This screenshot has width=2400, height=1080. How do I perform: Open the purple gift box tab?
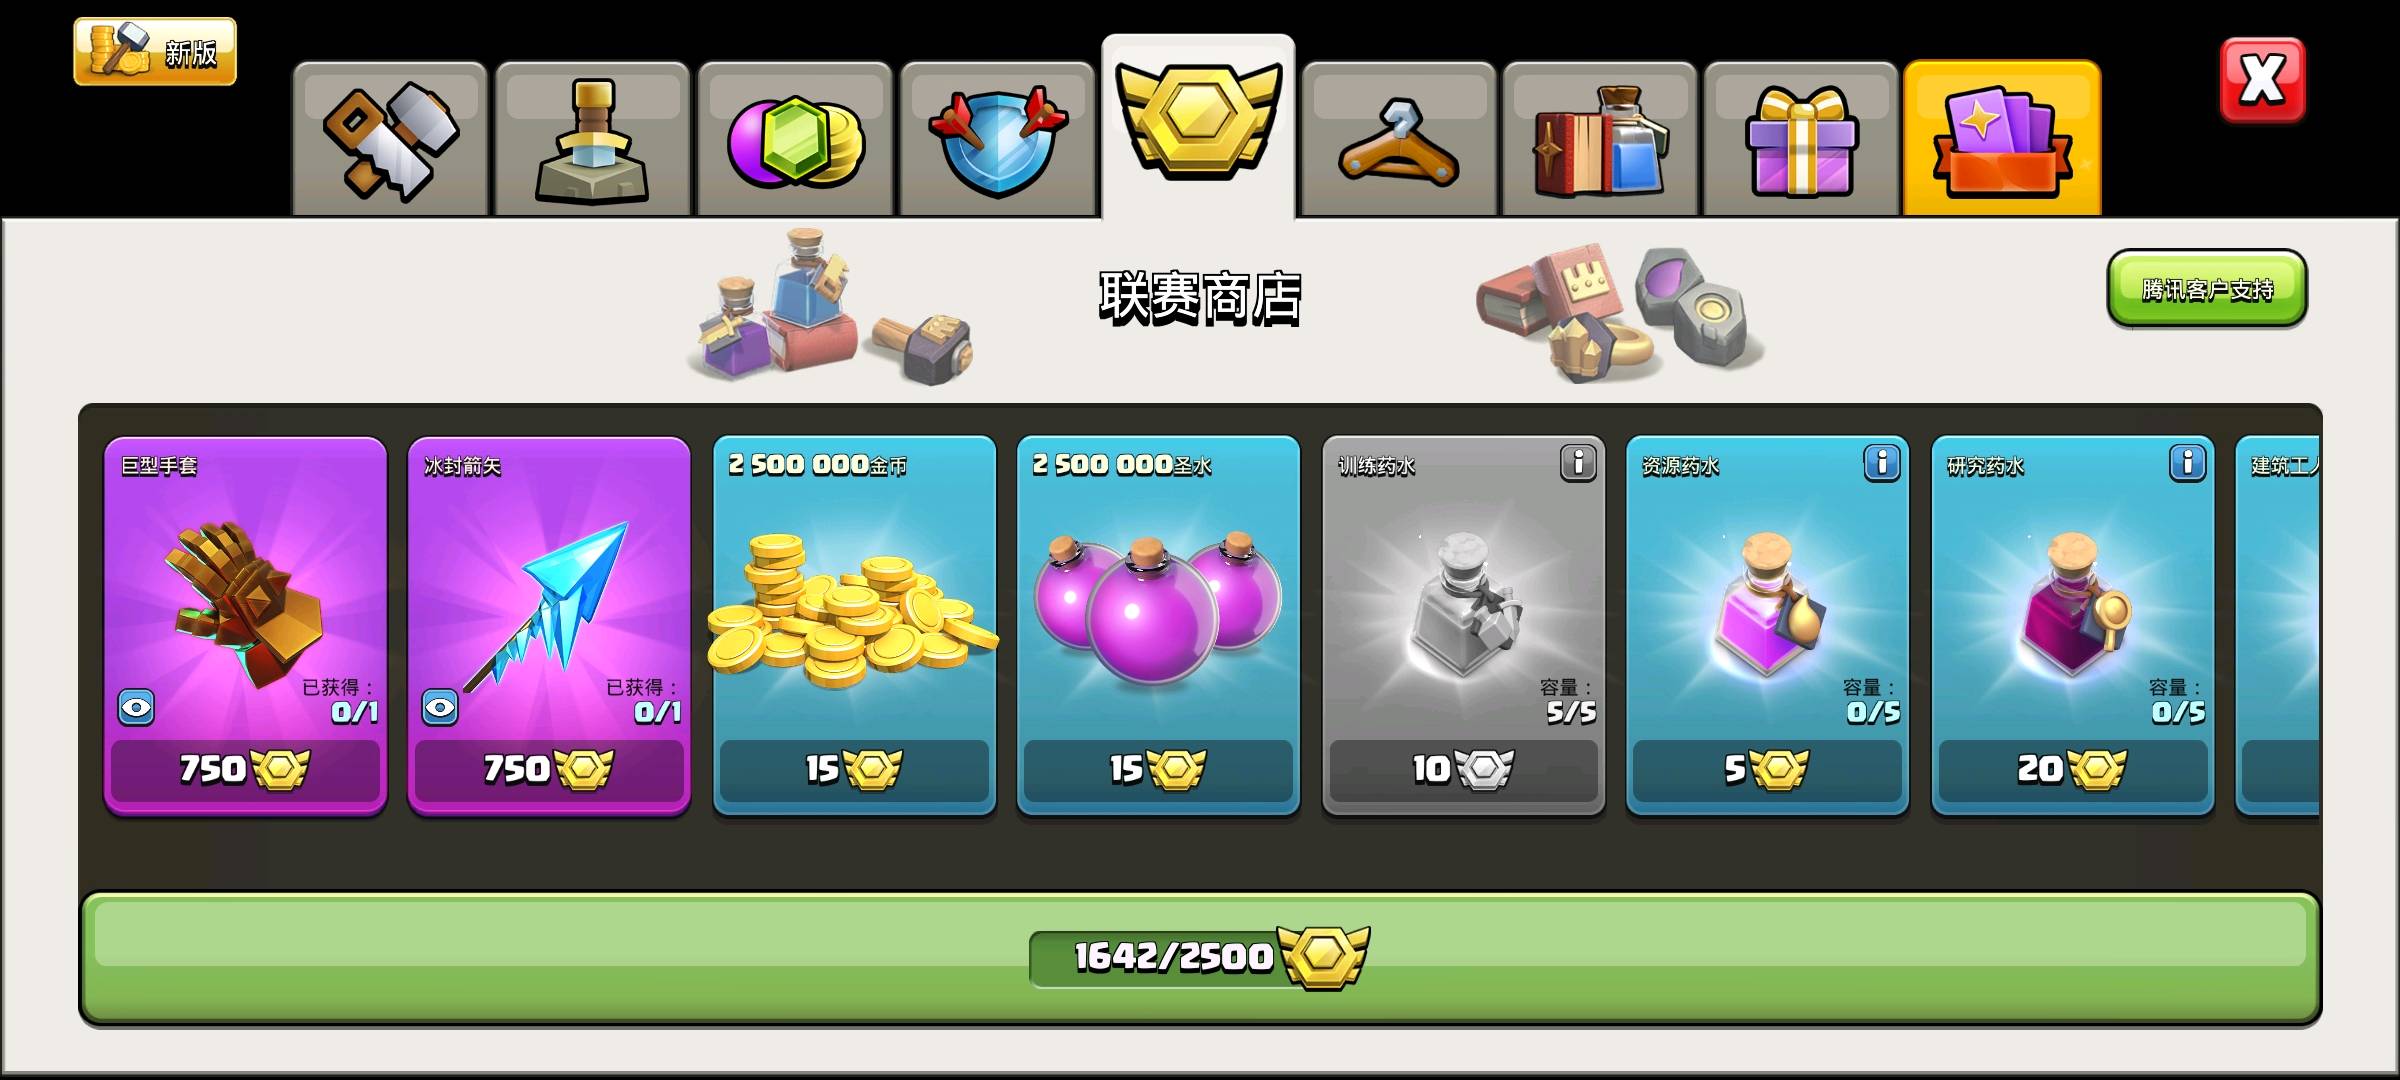tap(1801, 139)
